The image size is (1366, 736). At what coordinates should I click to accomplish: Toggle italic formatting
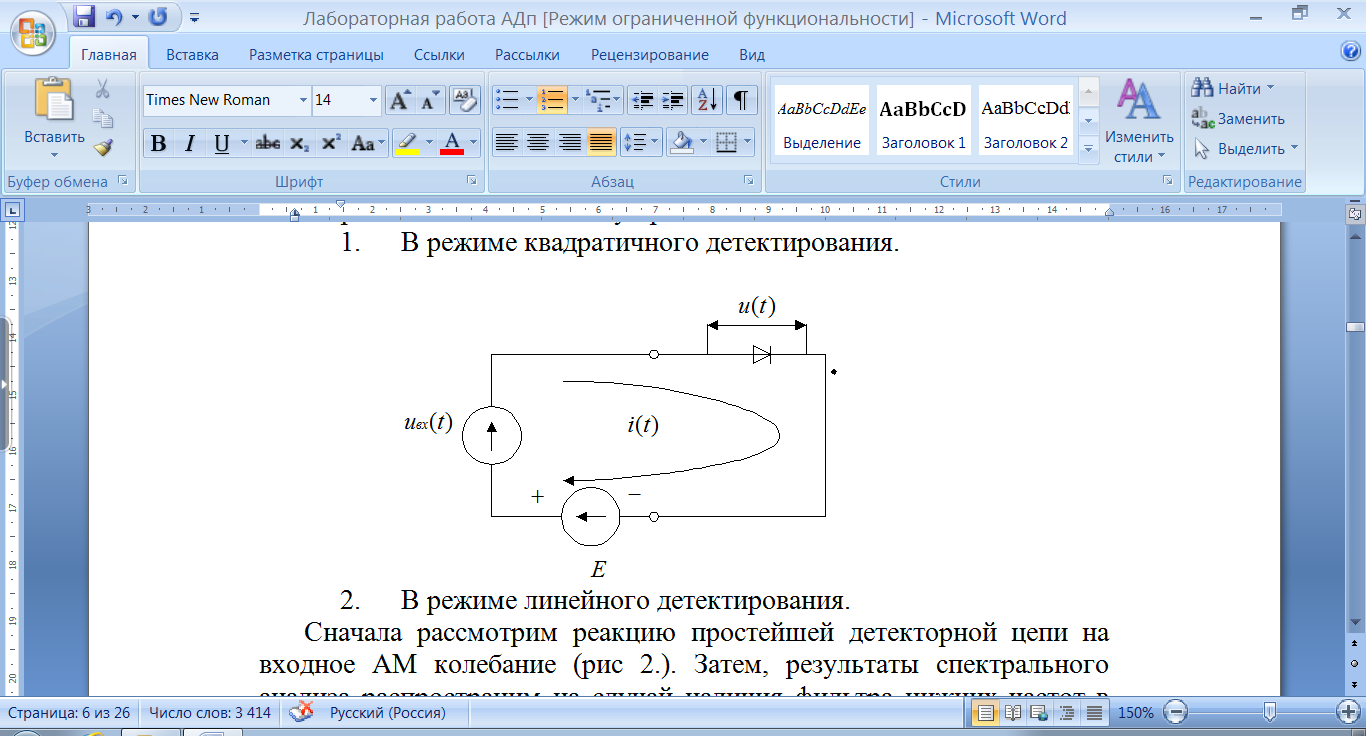[189, 143]
